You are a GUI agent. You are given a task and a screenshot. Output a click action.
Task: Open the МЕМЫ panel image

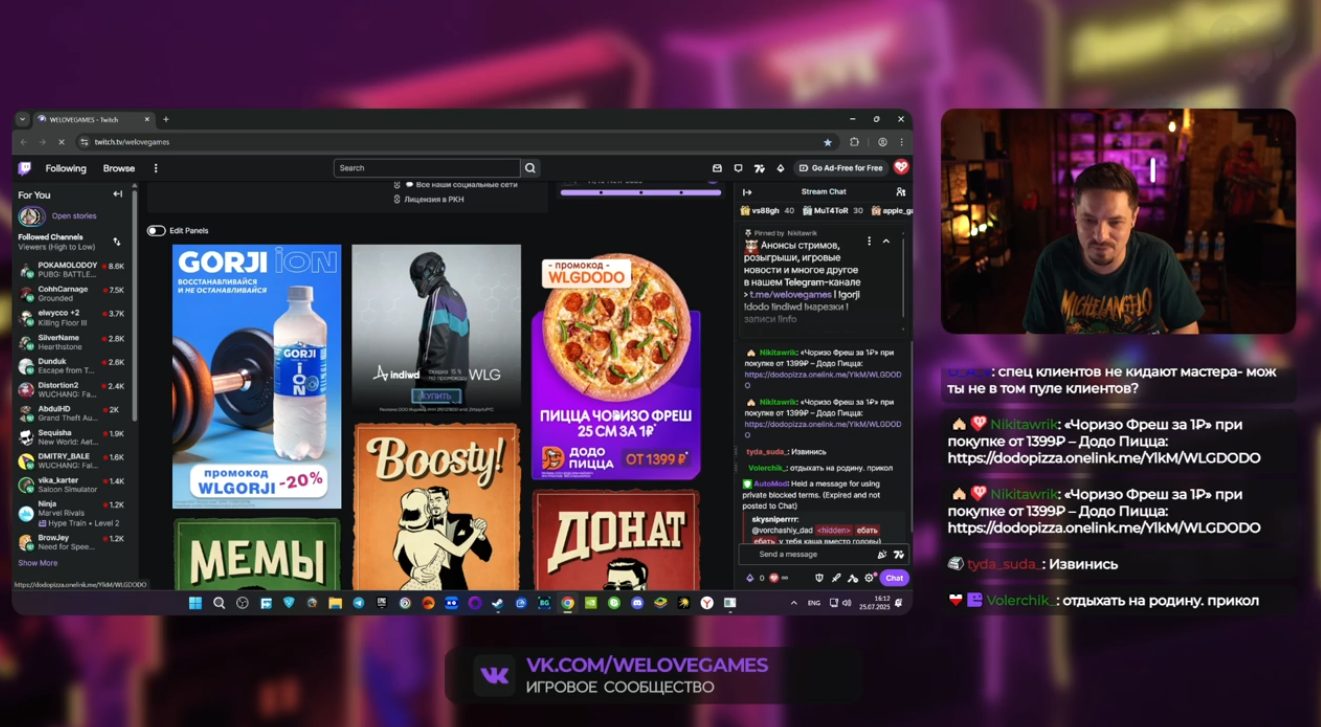(256, 554)
